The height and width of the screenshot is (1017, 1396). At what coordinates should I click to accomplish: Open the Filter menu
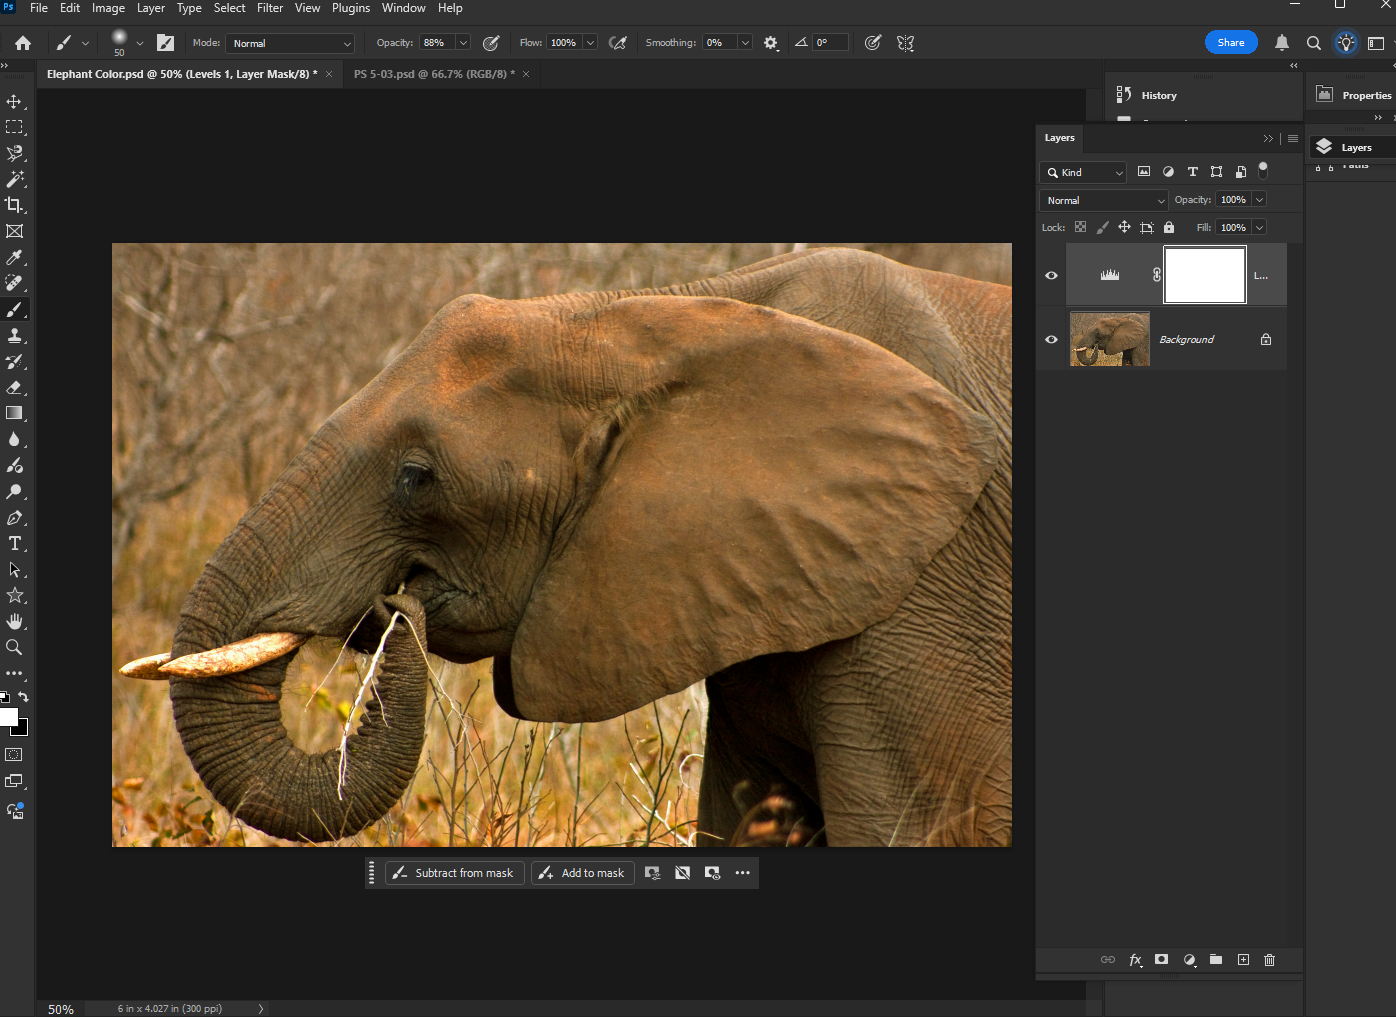pyautogui.click(x=270, y=8)
